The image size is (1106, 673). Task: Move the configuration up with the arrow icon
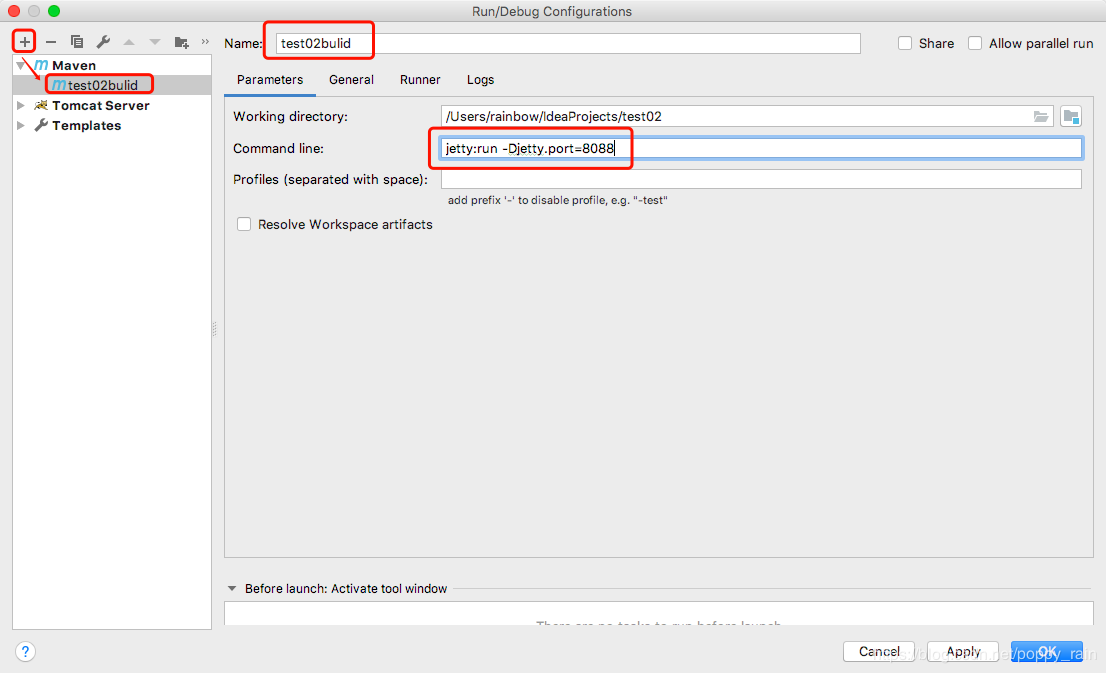(x=129, y=42)
